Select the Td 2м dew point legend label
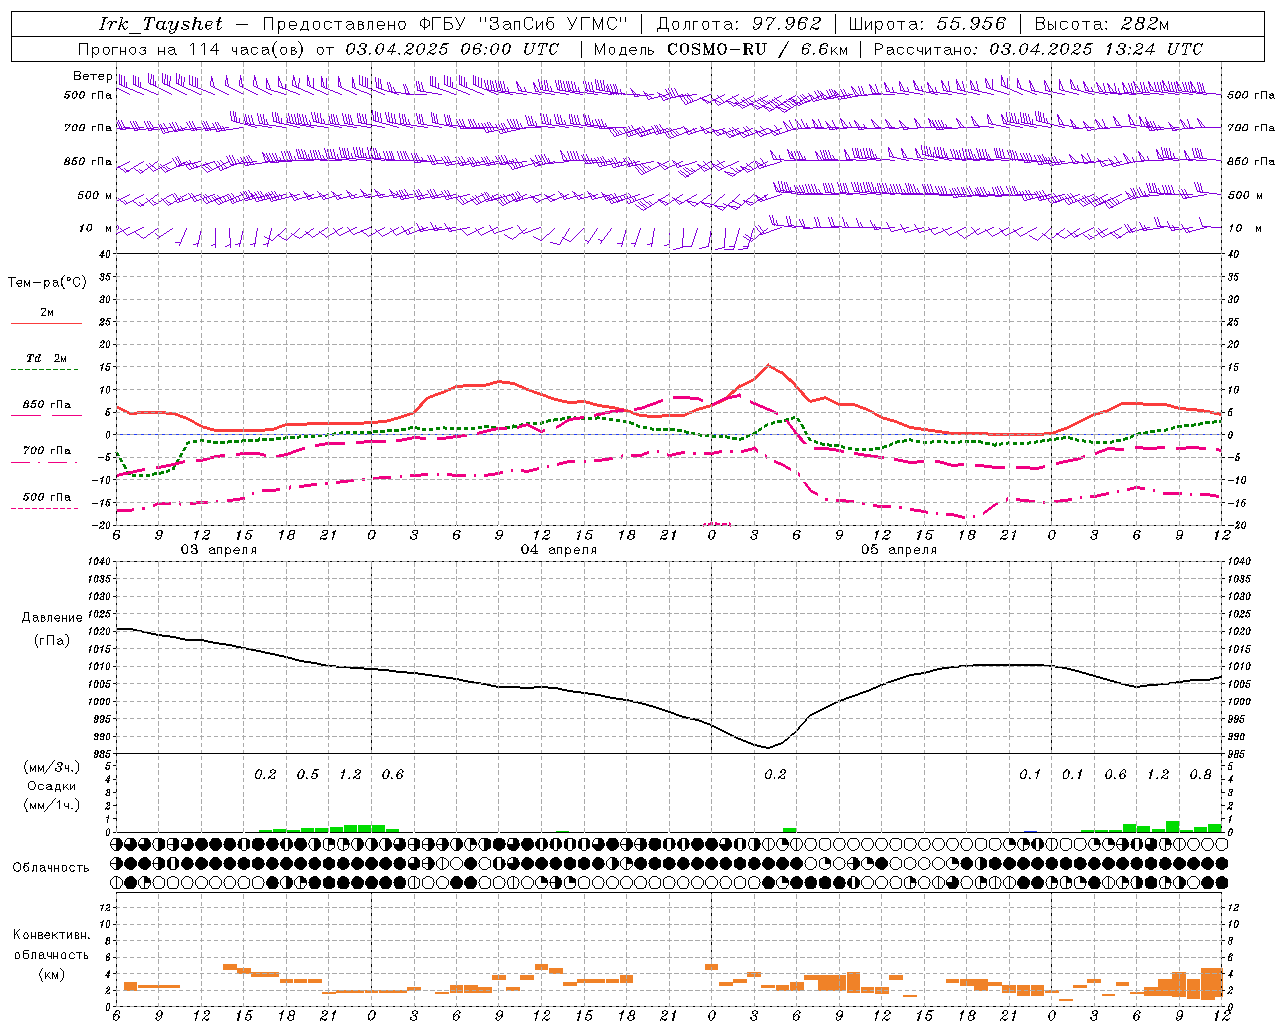 (46, 358)
